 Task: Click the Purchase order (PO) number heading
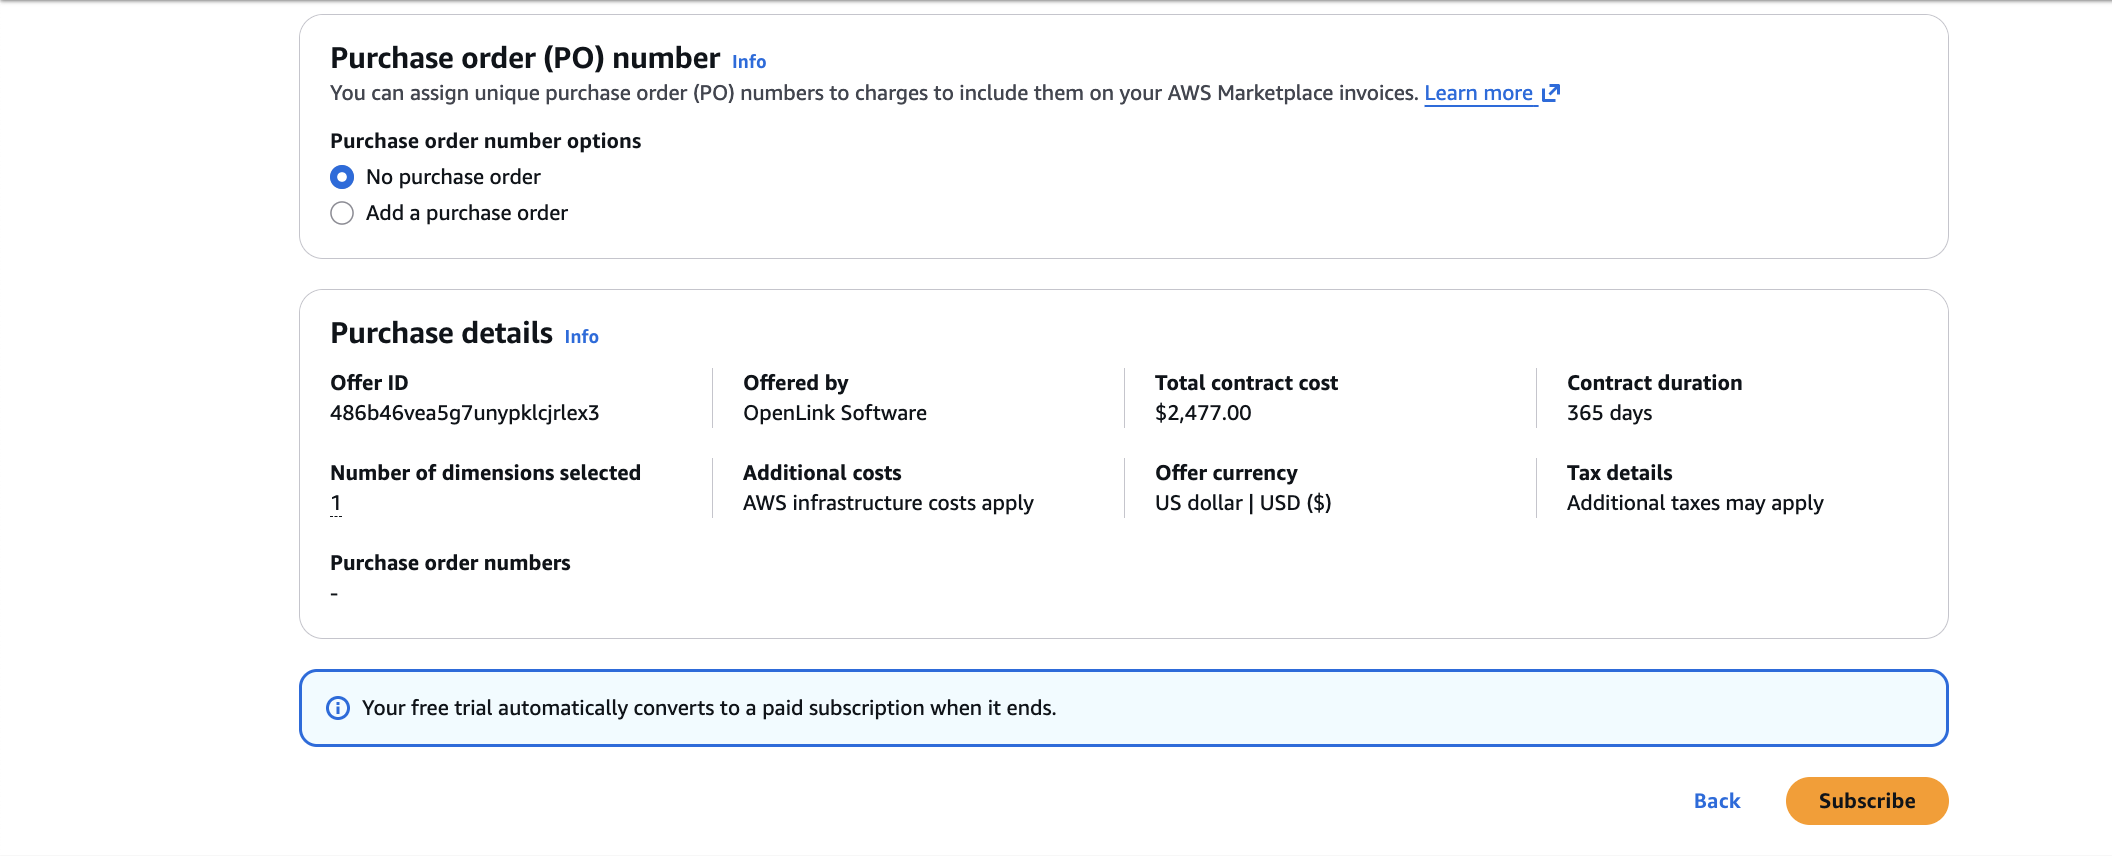(524, 58)
